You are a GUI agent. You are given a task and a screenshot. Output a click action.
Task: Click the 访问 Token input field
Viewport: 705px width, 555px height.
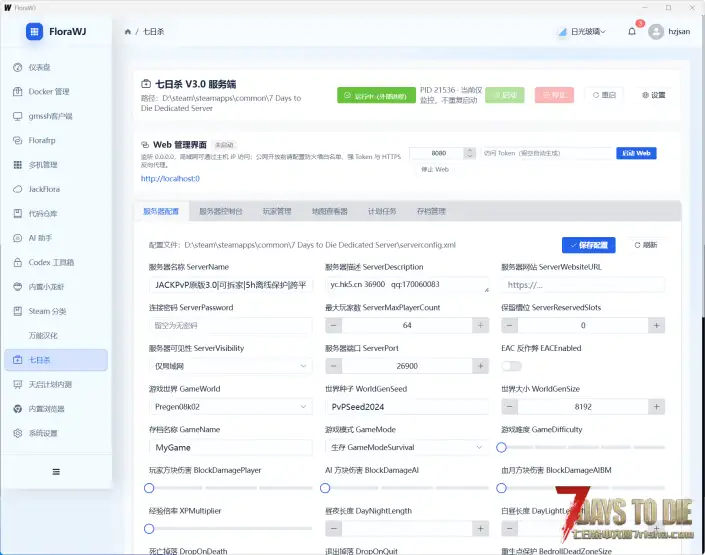point(546,153)
